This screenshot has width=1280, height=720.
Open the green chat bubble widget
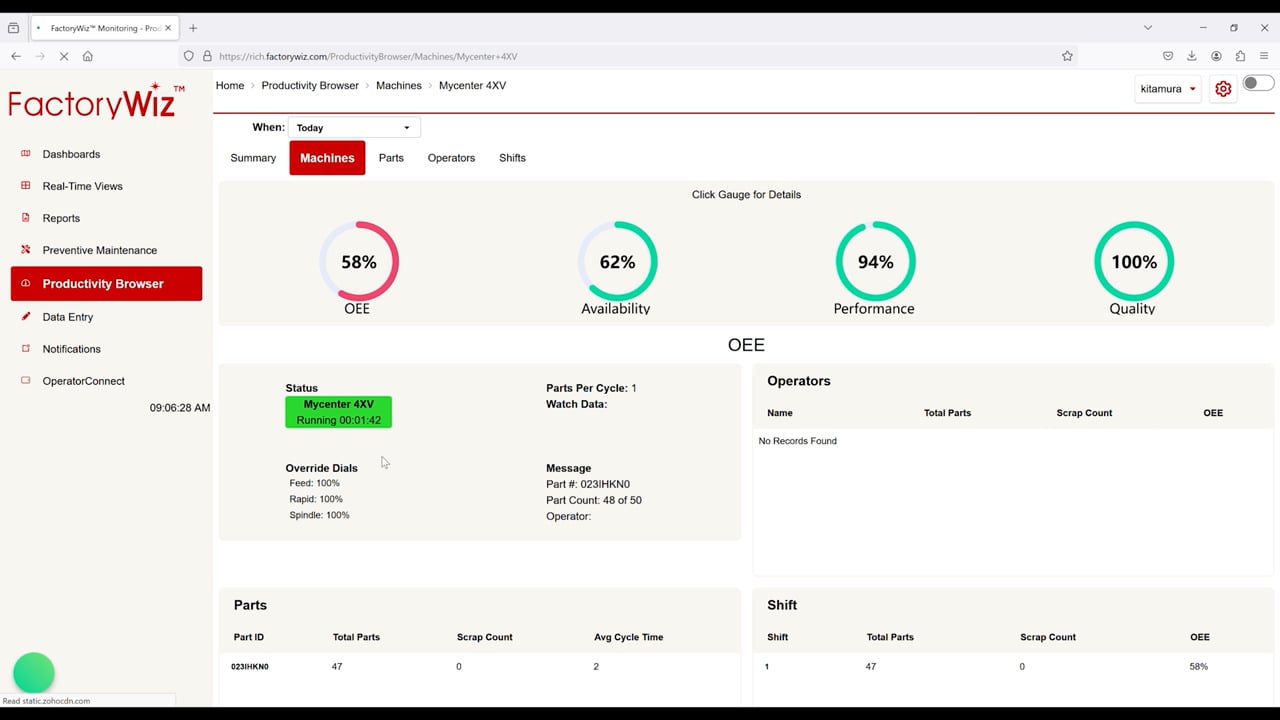(x=34, y=673)
